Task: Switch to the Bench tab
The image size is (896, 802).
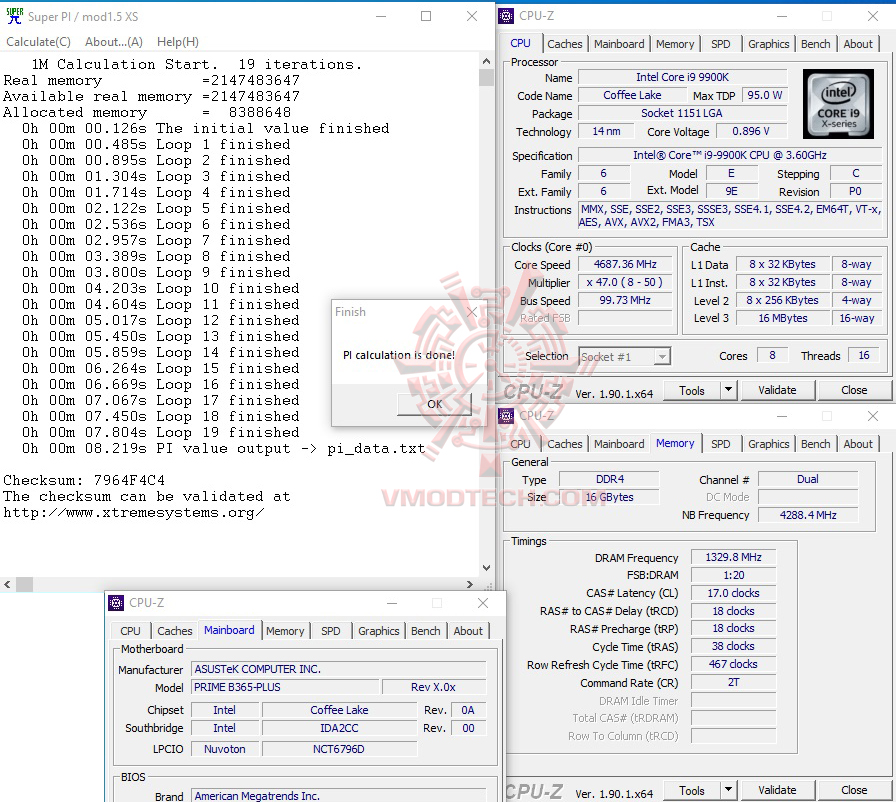Action: tap(815, 43)
